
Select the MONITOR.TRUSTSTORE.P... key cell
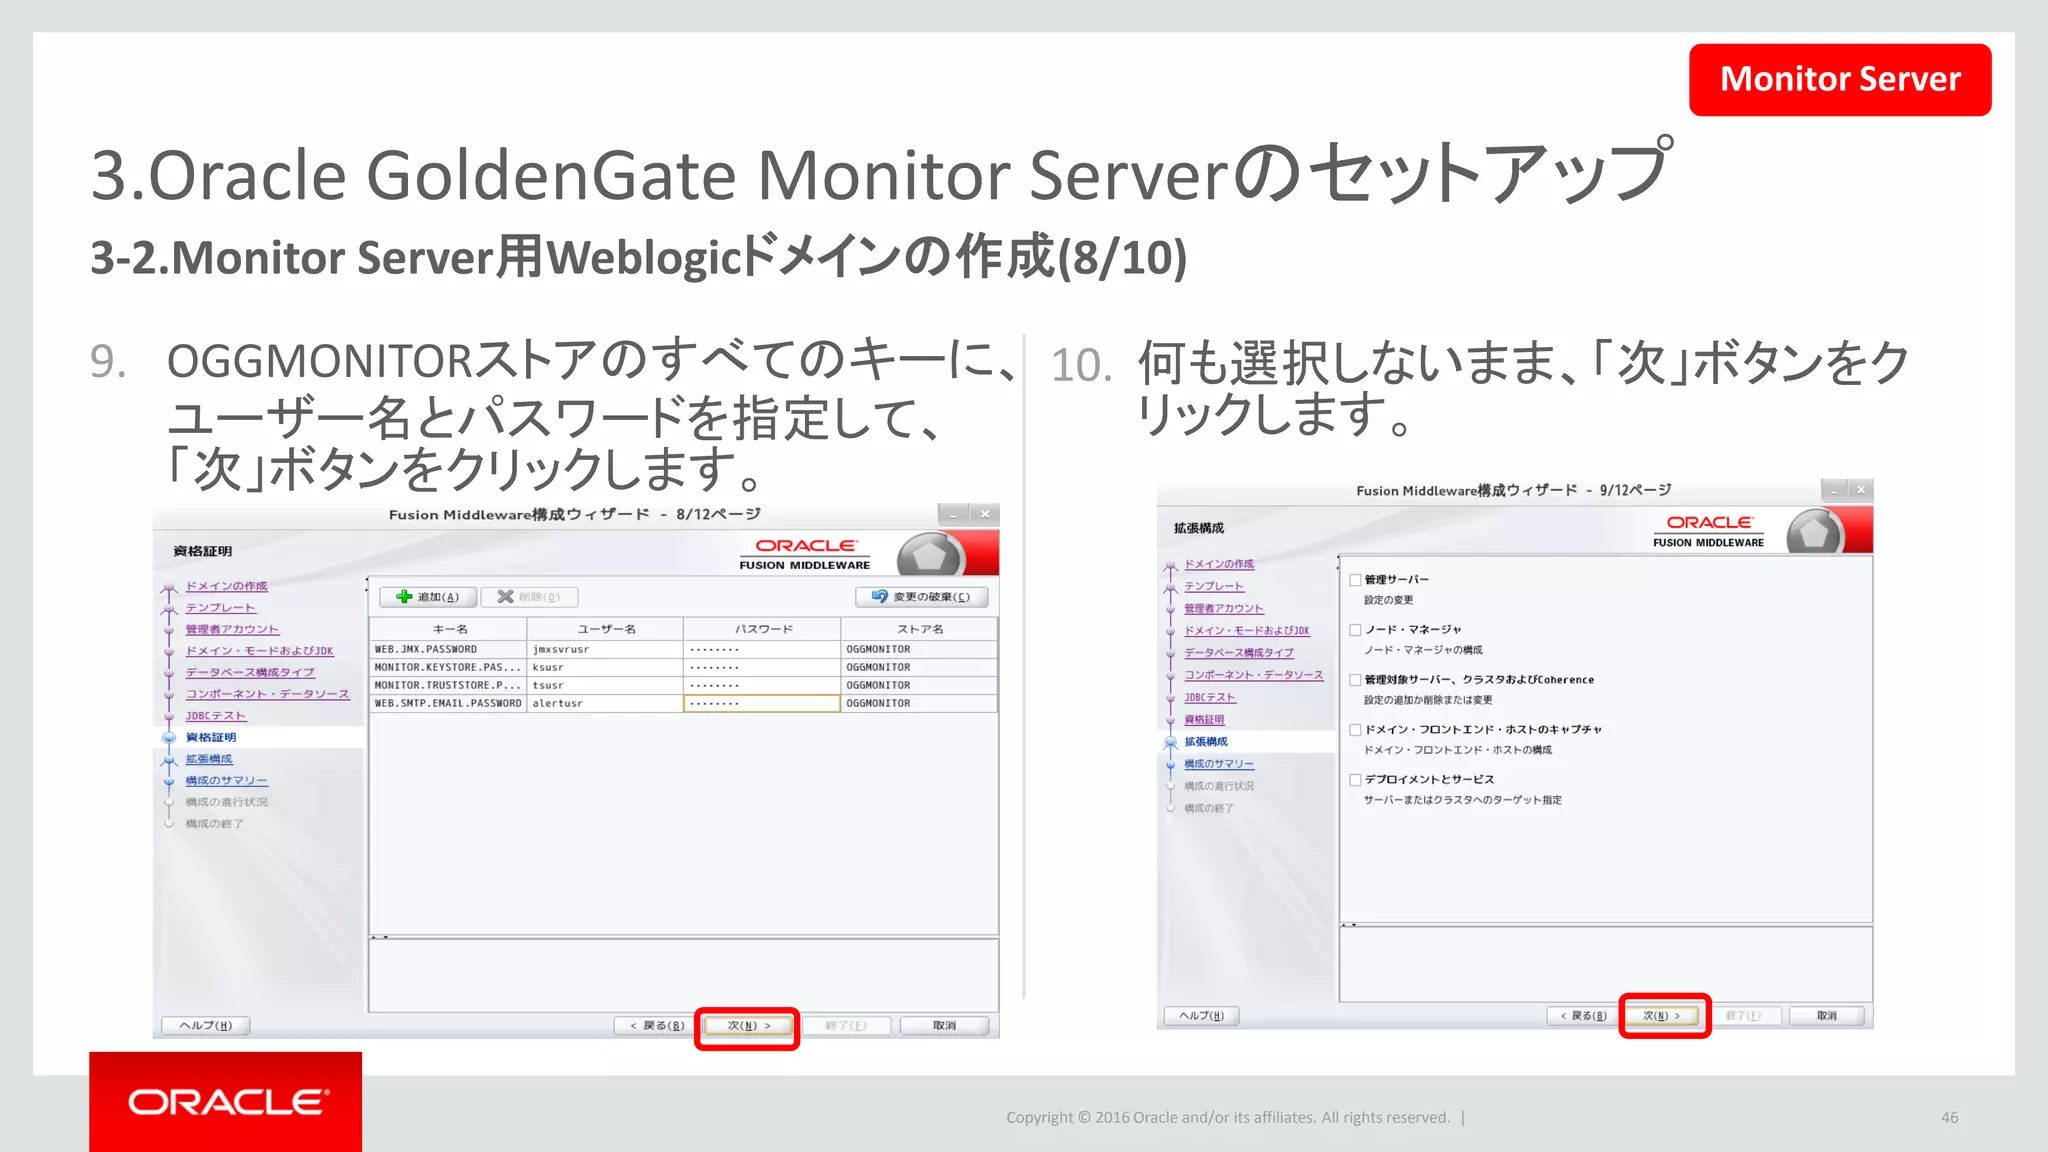(449, 685)
